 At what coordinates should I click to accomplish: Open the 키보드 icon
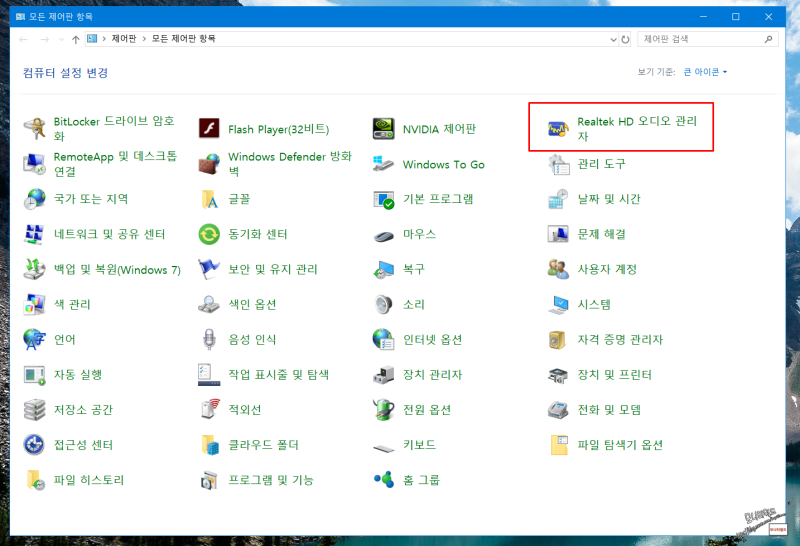click(384, 448)
